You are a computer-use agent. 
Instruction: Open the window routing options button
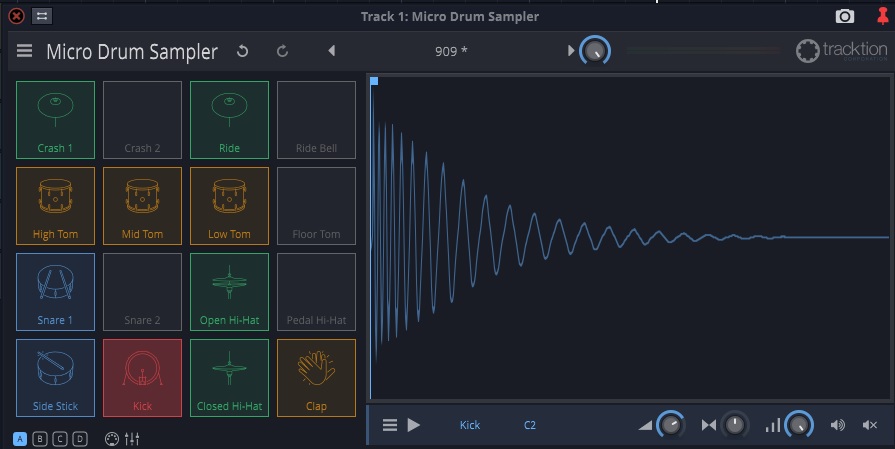coord(42,16)
